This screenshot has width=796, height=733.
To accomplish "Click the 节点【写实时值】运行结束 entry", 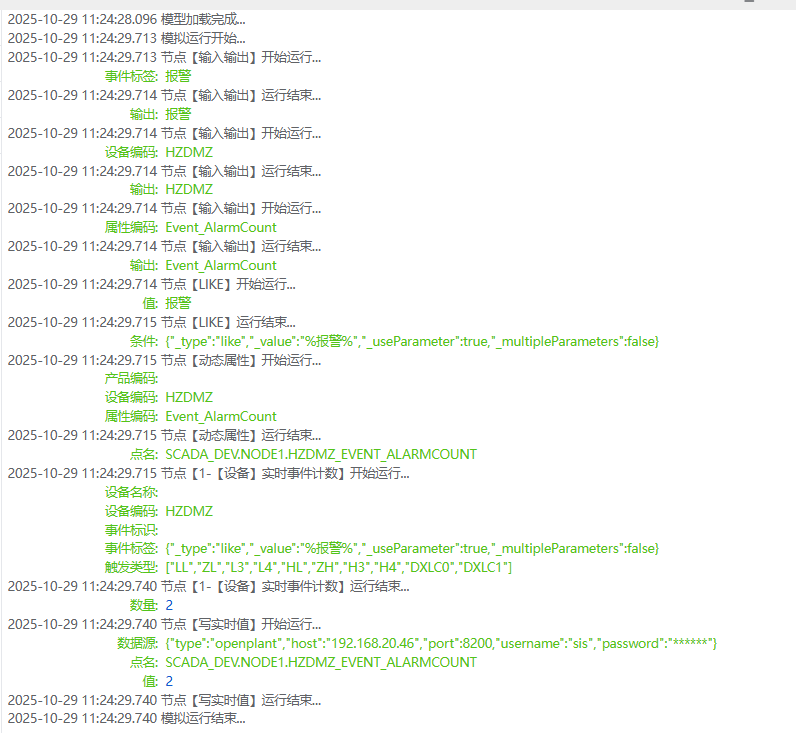I will [x=164, y=700].
